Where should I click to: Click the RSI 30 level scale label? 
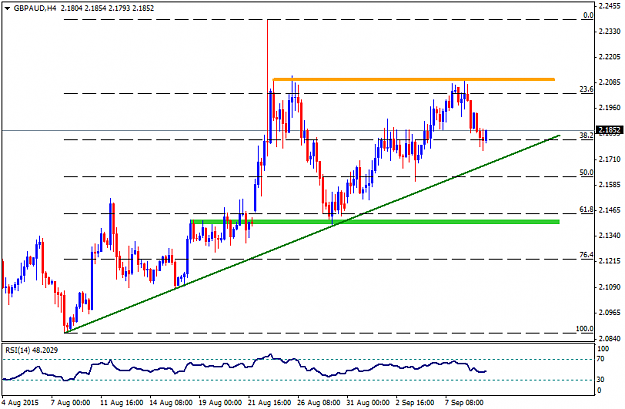(601, 380)
